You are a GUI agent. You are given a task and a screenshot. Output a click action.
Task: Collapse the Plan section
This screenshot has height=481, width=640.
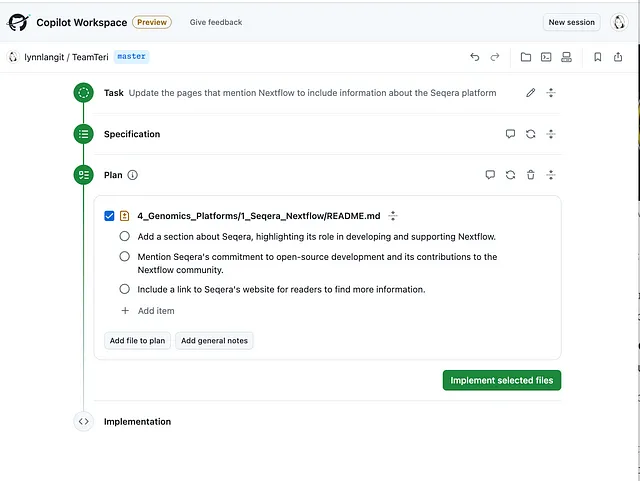click(x=551, y=175)
